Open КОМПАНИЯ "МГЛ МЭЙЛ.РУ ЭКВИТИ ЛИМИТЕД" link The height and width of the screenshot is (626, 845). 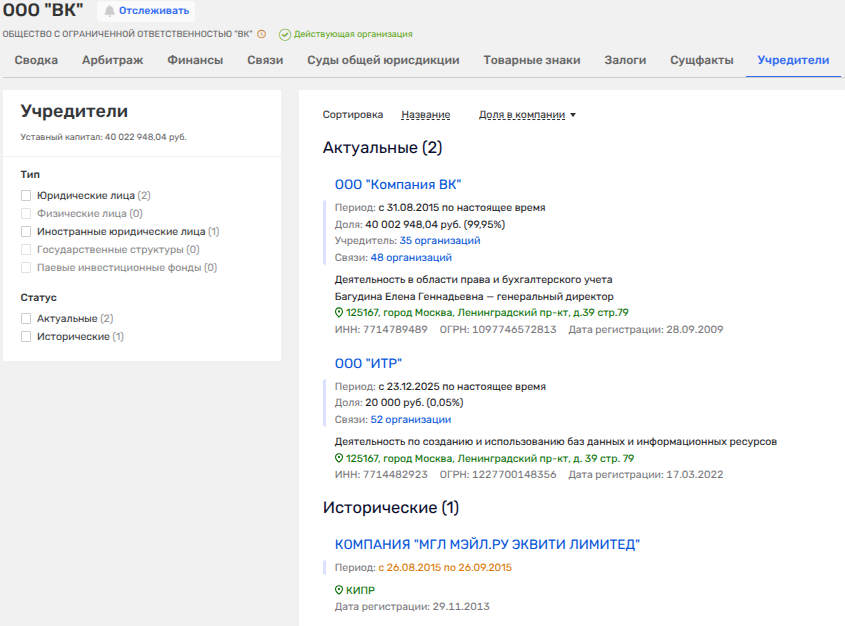(x=487, y=545)
